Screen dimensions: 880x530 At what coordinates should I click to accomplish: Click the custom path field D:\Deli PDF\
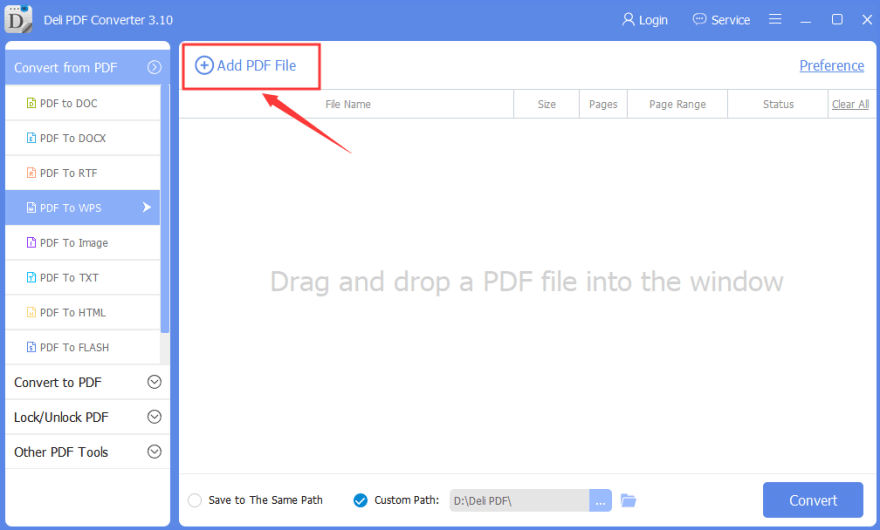tap(519, 500)
